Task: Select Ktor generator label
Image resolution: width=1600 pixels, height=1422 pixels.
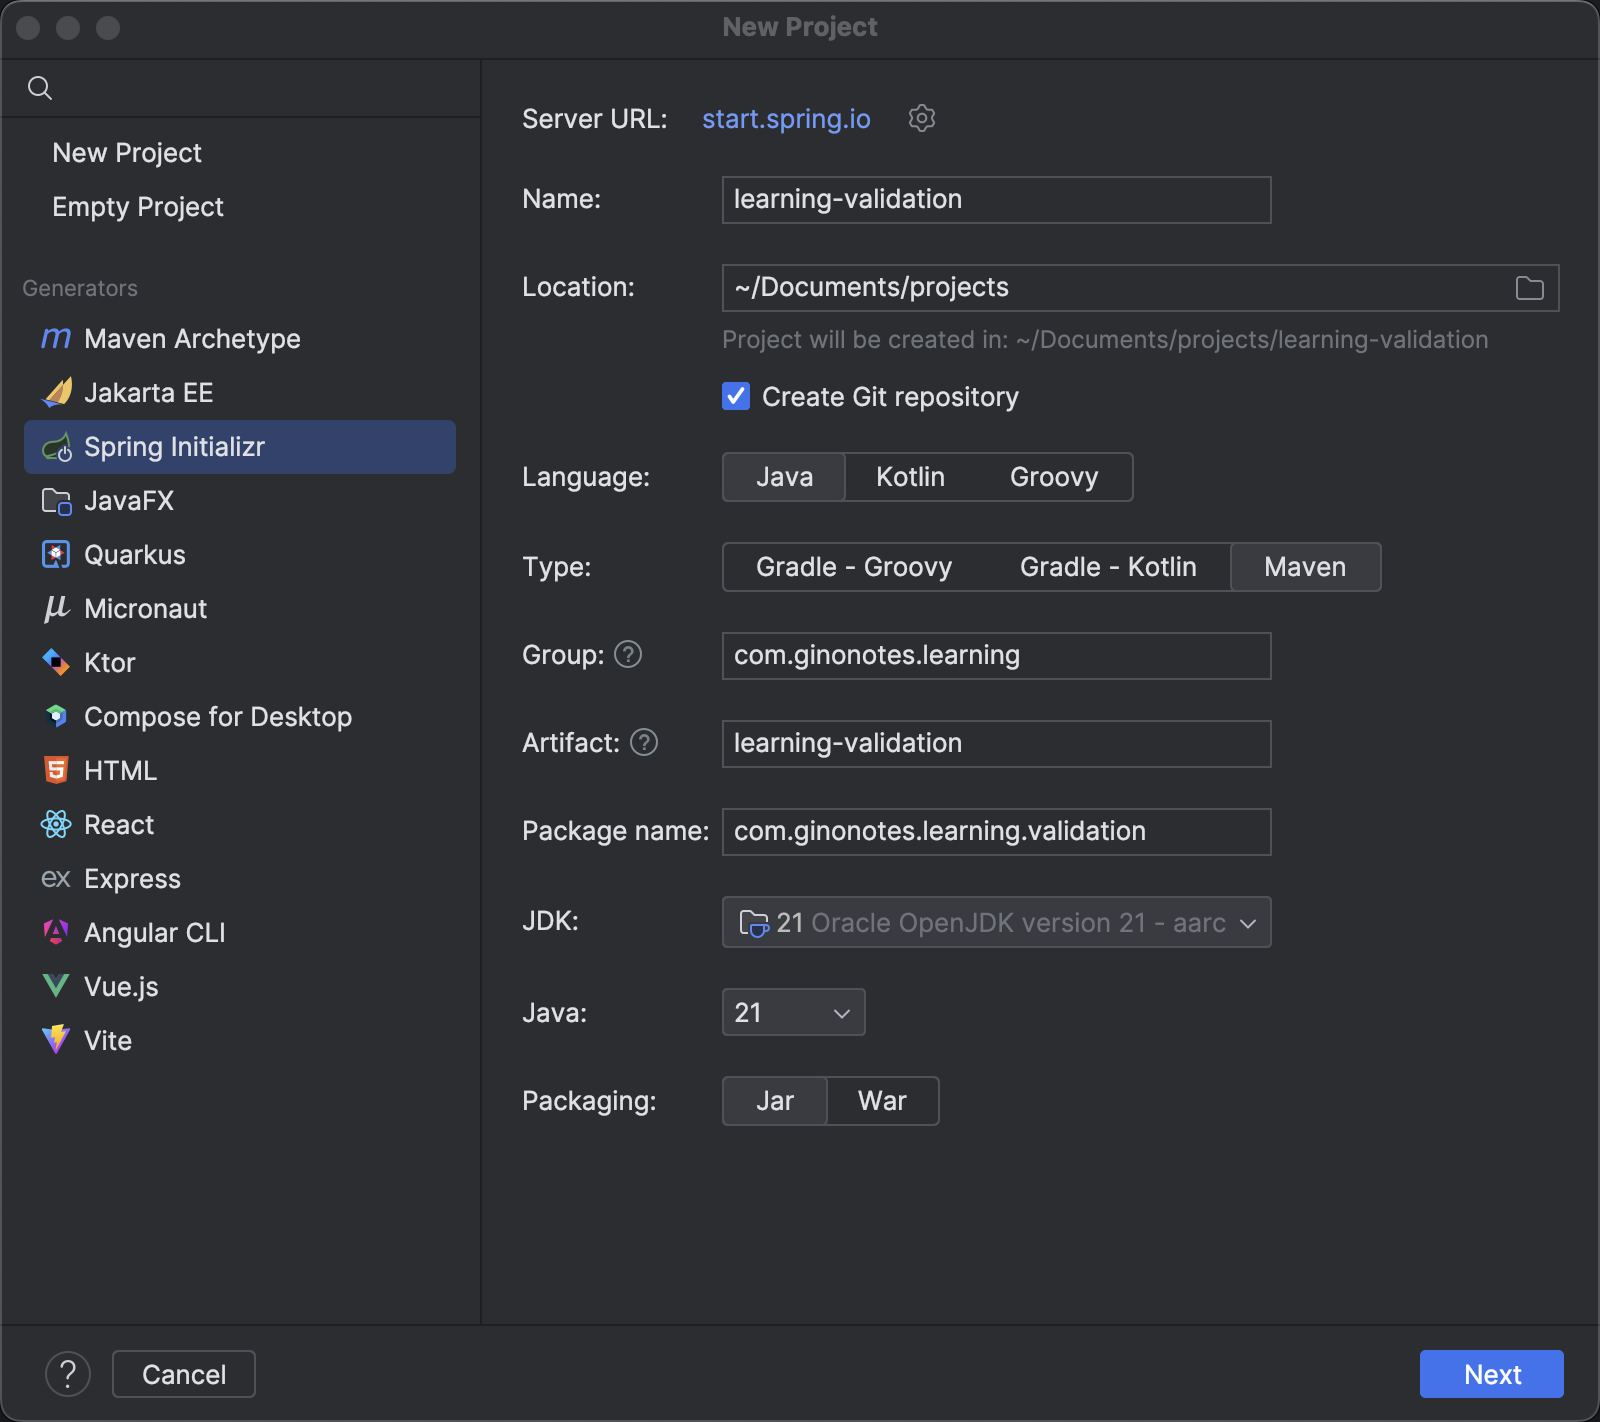Action: click(x=110, y=663)
